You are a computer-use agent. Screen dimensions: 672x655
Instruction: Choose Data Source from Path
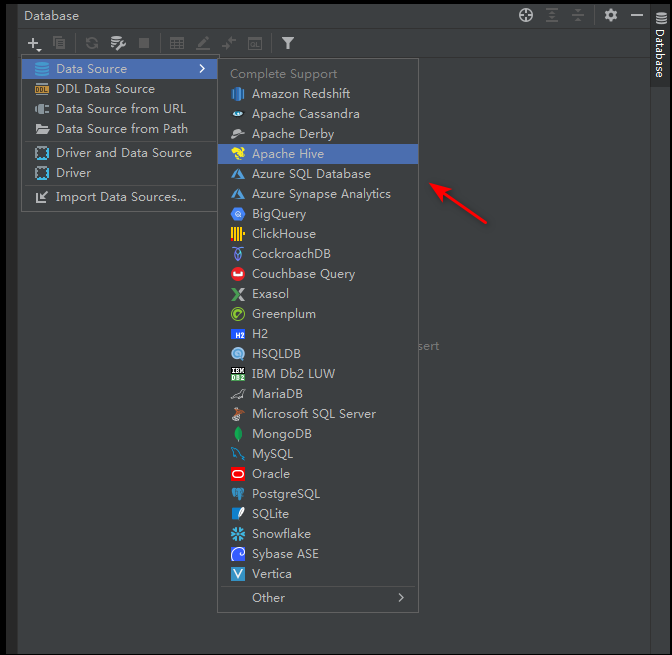point(120,129)
